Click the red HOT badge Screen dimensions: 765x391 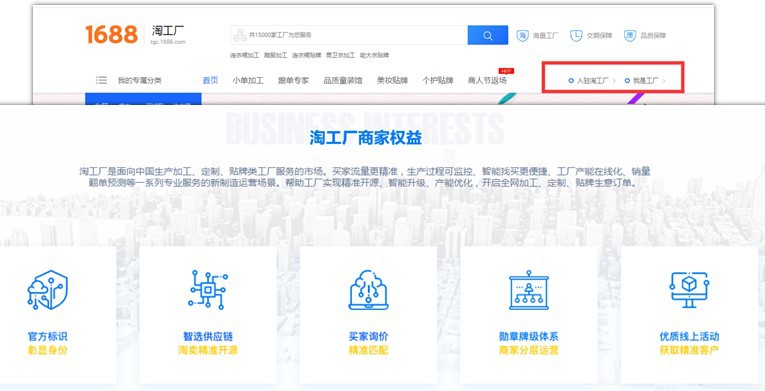click(506, 71)
